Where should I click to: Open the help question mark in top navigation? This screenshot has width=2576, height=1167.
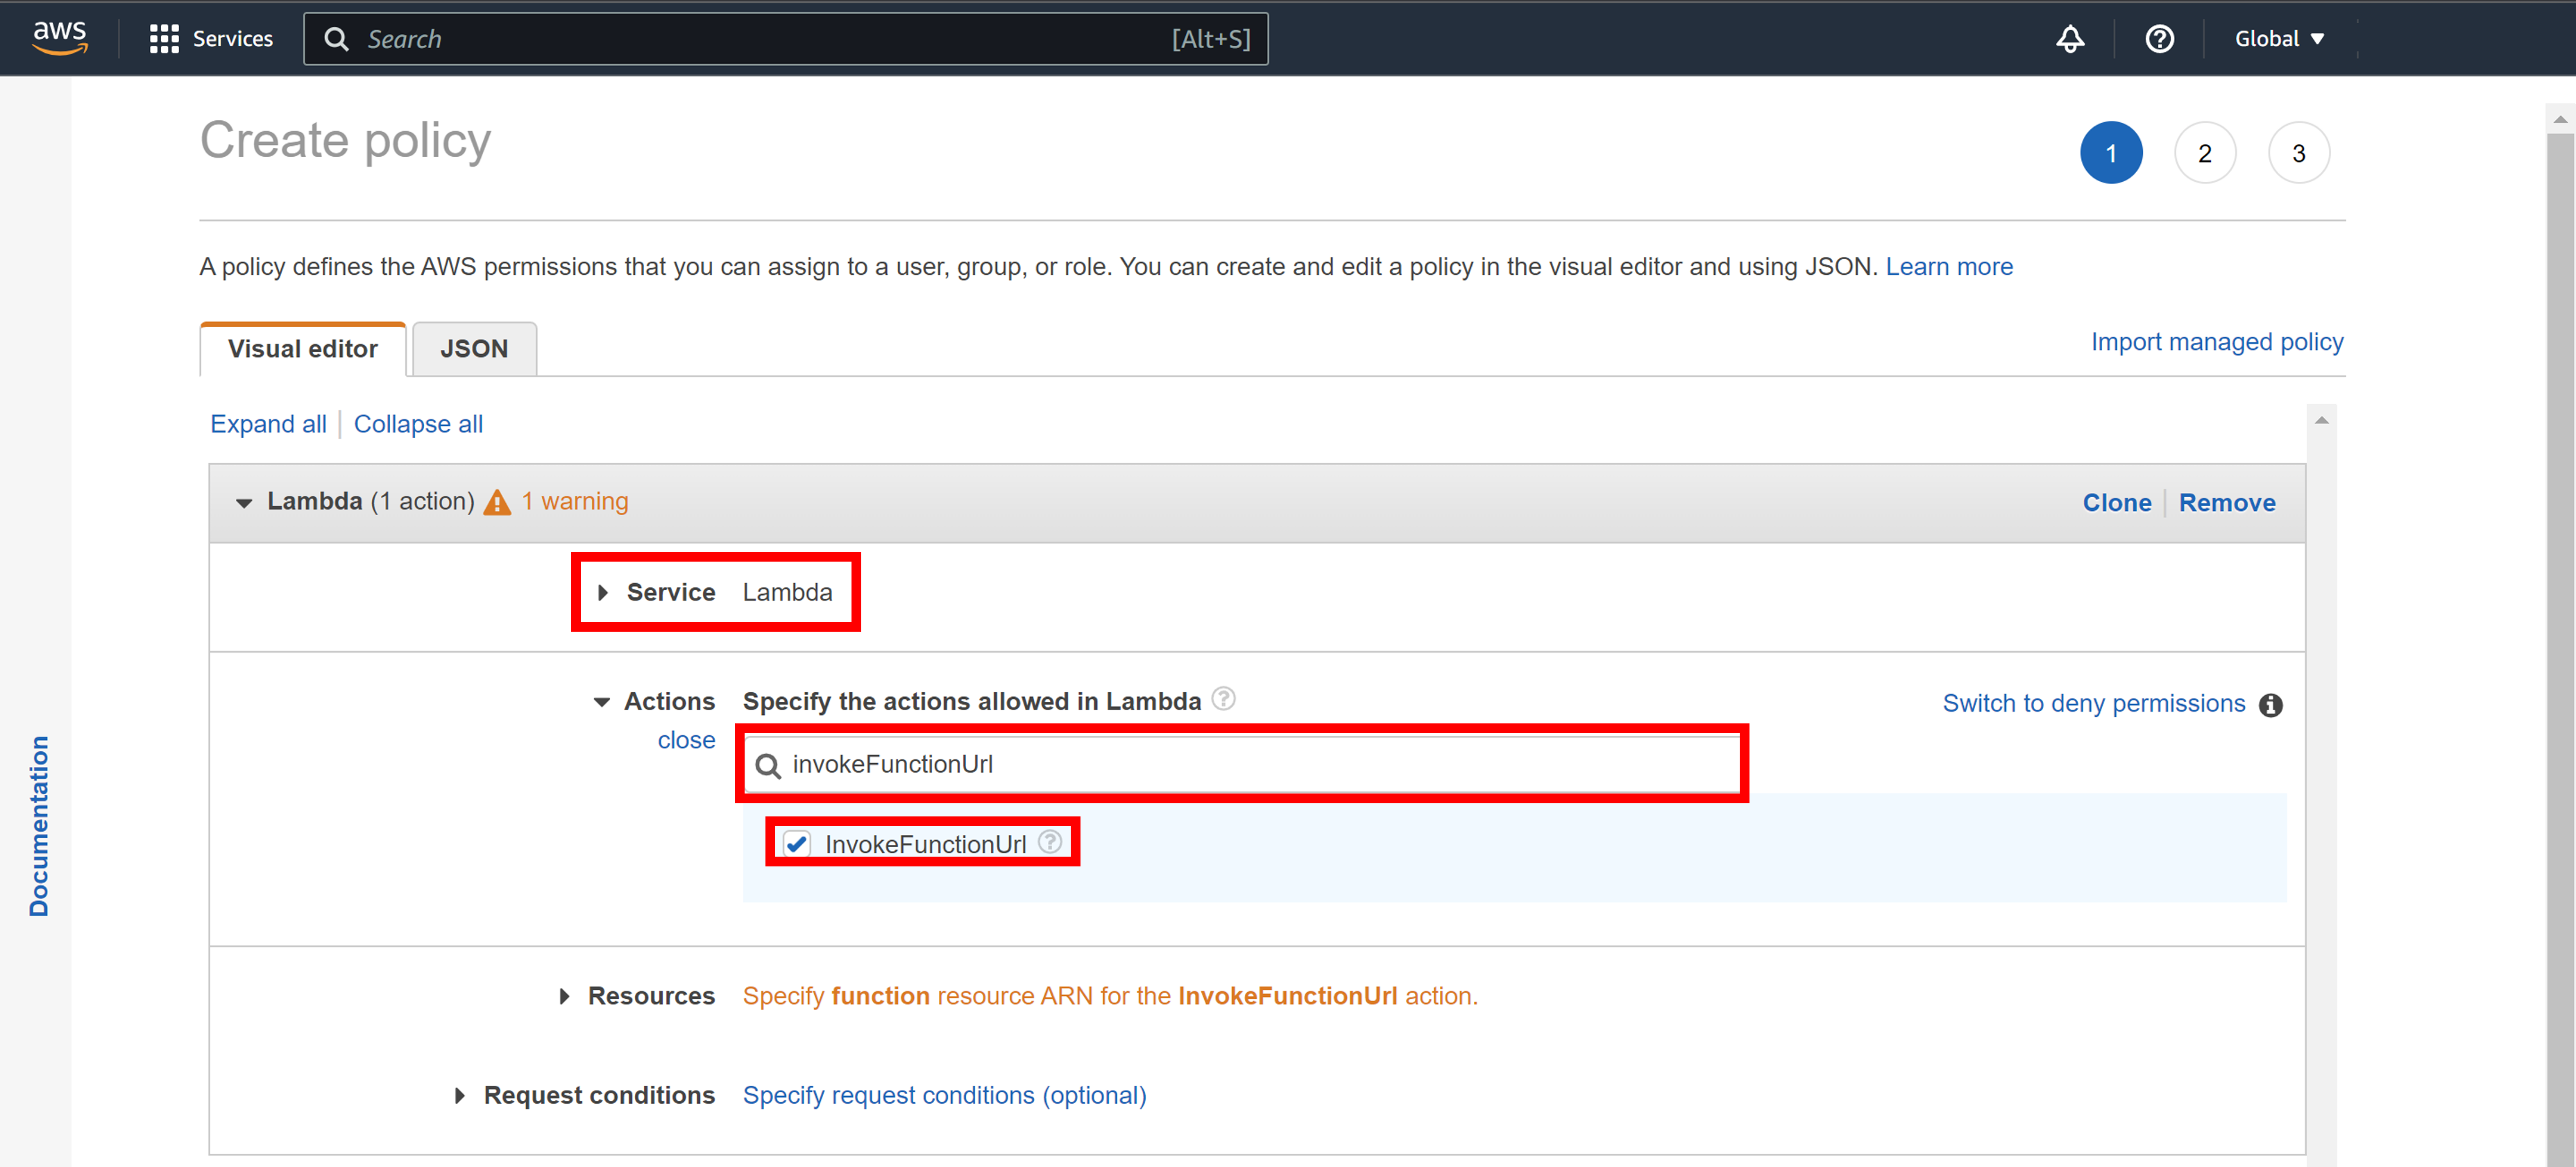tap(2160, 38)
